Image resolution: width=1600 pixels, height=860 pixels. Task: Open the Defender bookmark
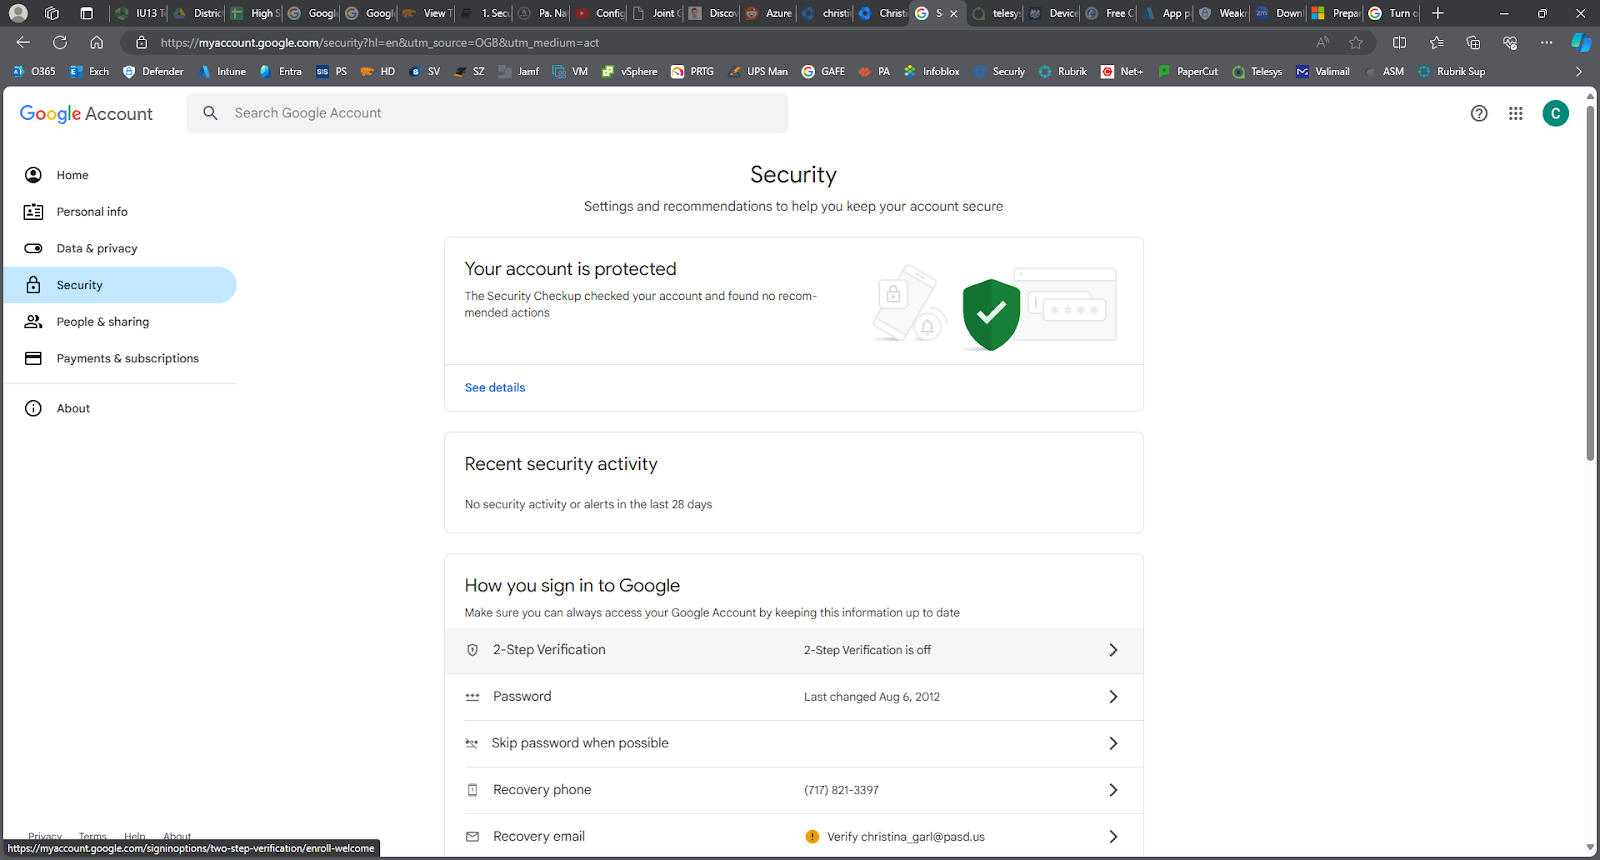point(153,71)
